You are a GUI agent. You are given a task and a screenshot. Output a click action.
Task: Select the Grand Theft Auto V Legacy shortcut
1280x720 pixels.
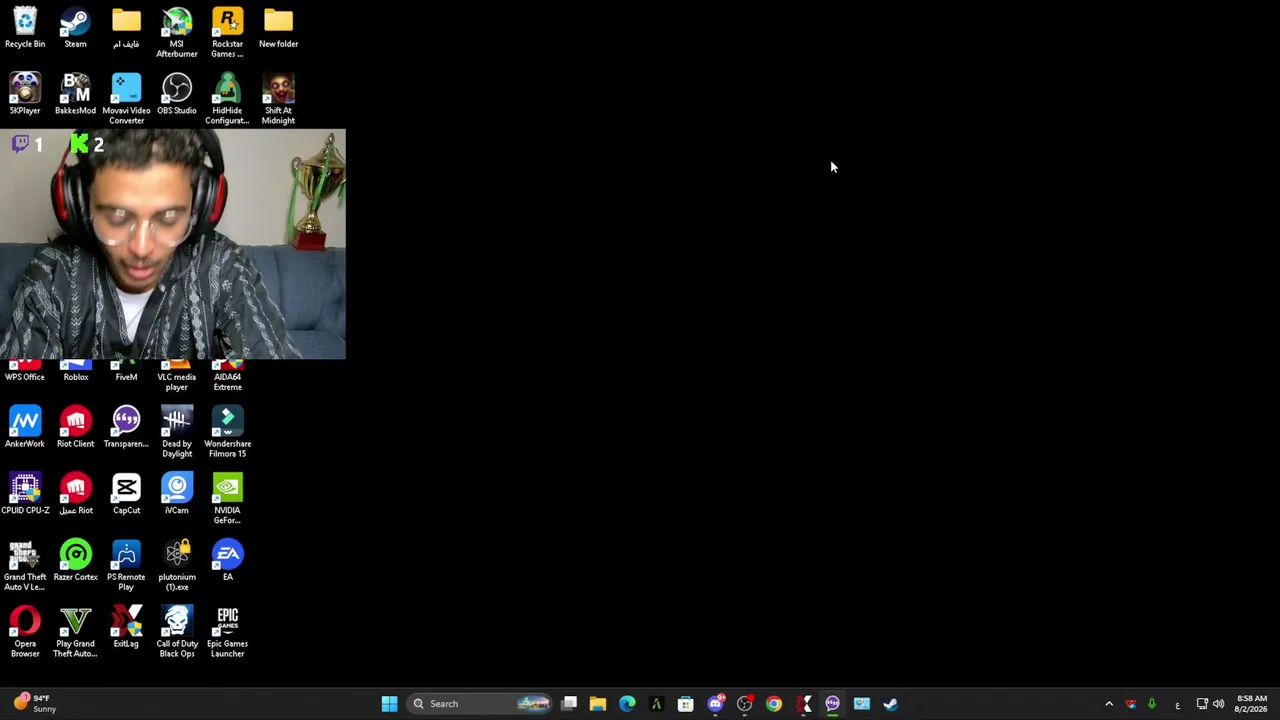(x=25, y=566)
